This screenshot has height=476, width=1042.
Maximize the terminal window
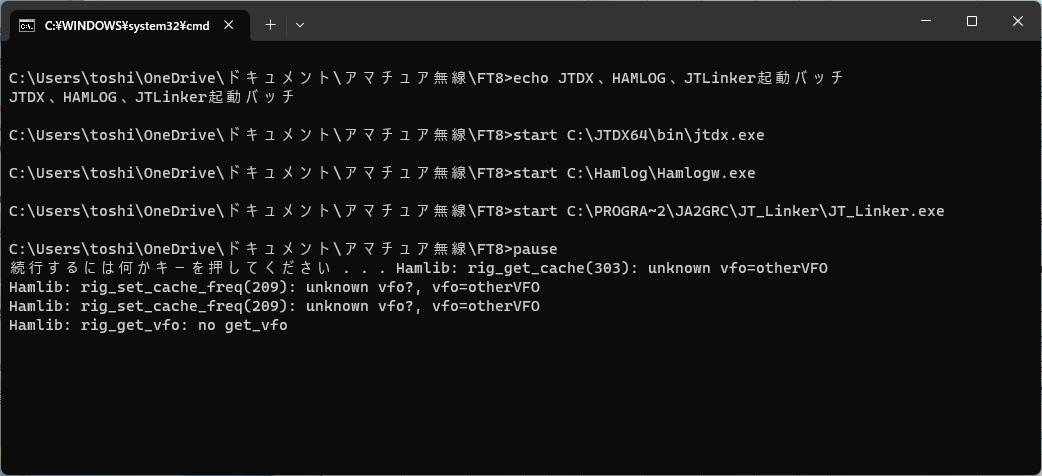coord(972,21)
